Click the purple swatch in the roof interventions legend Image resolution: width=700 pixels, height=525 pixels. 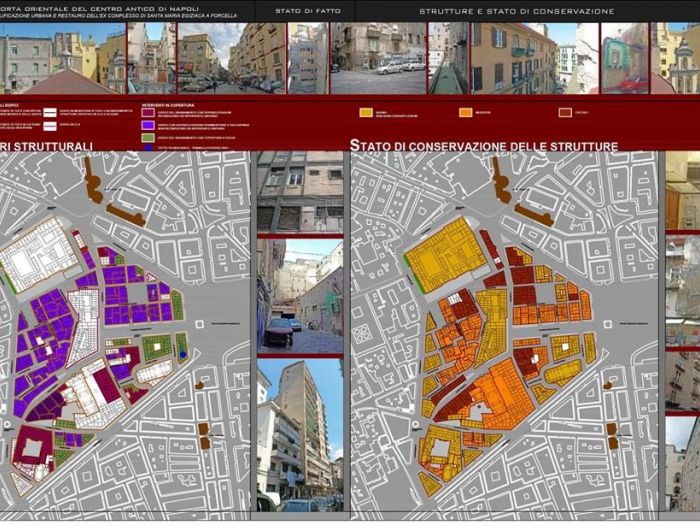tap(148, 125)
